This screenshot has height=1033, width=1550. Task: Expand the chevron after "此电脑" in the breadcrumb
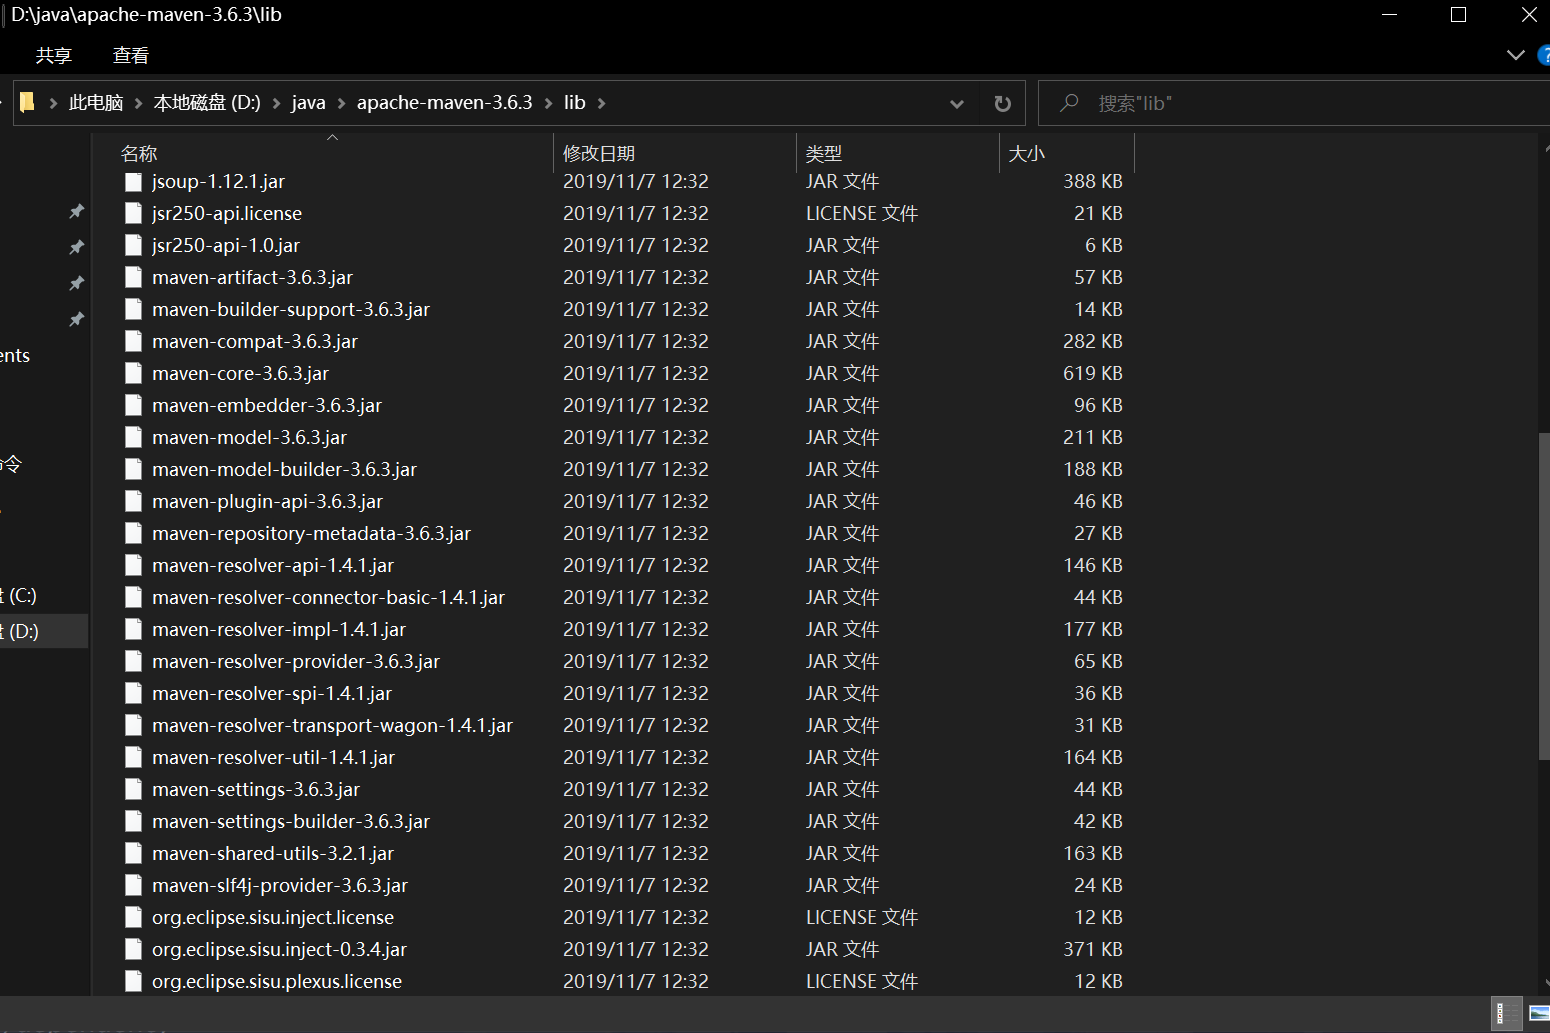(x=138, y=103)
